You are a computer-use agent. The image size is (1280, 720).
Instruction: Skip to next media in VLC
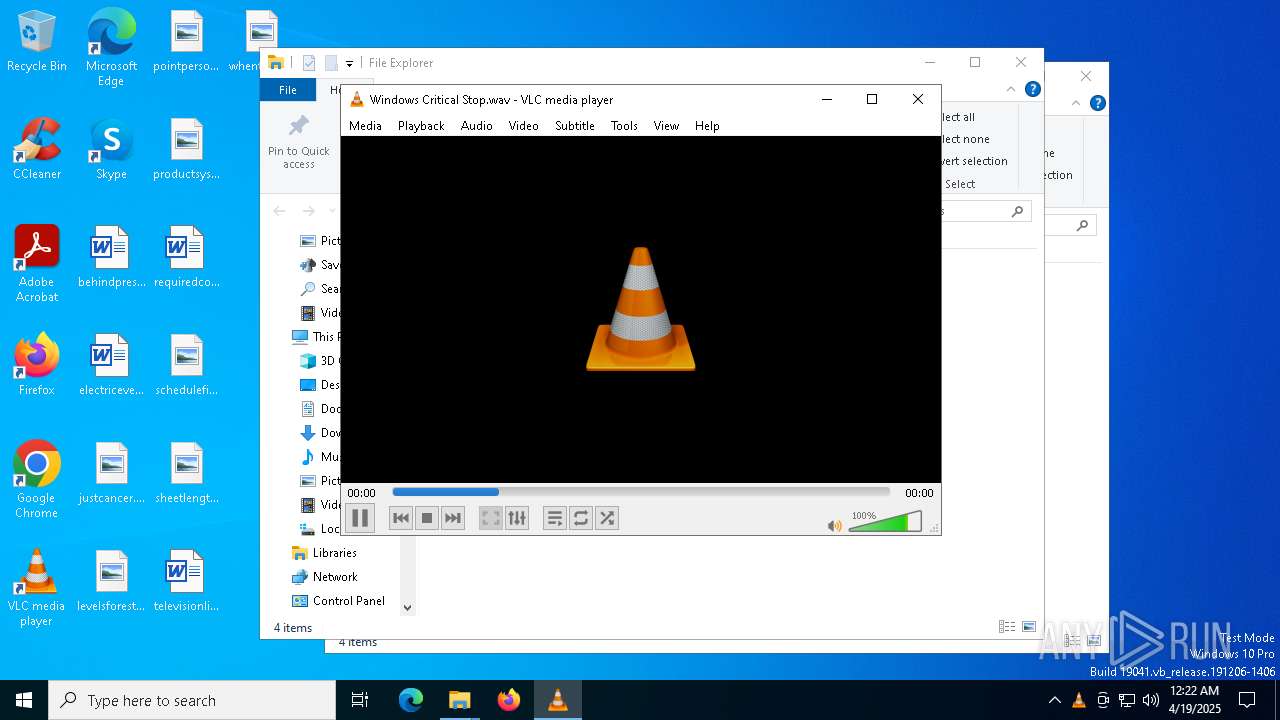pos(453,518)
